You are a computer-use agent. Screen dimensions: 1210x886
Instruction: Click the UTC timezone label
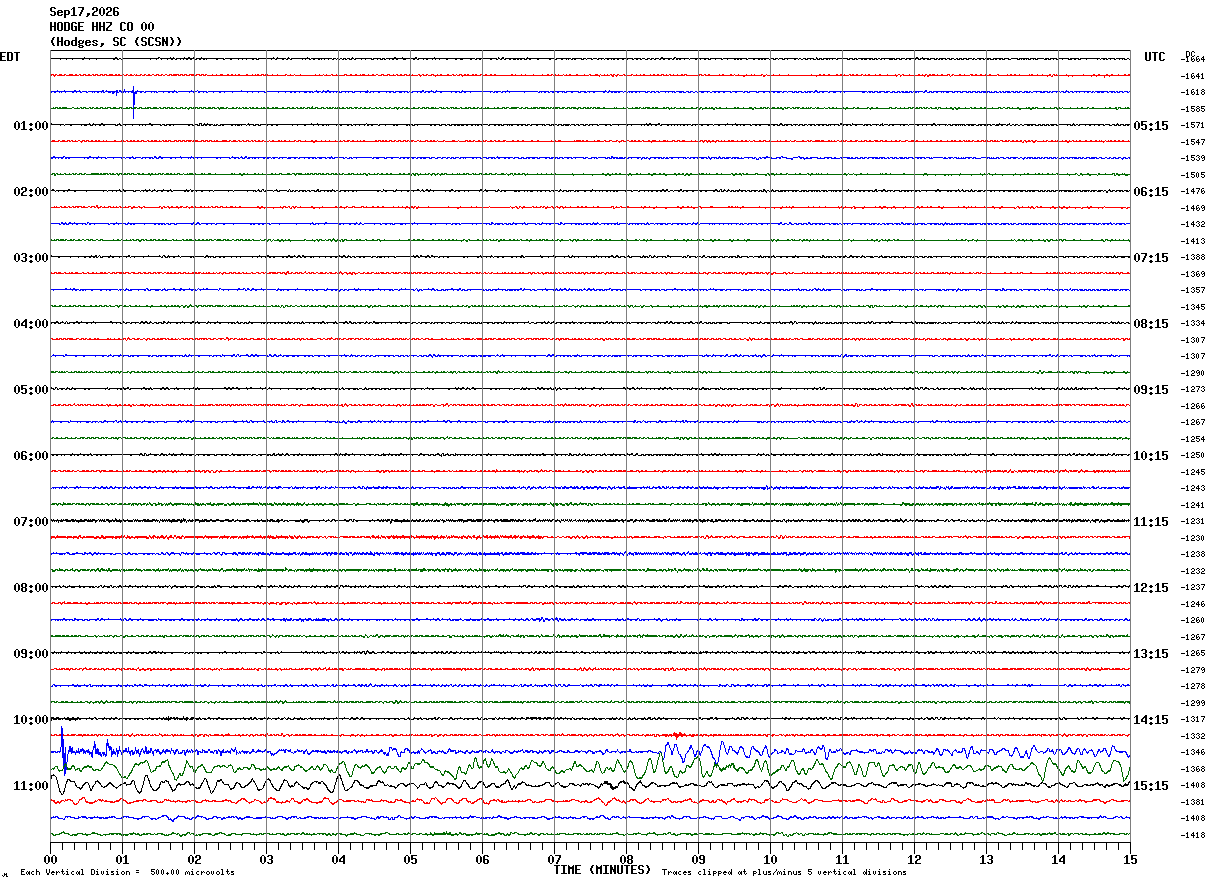1155,57
